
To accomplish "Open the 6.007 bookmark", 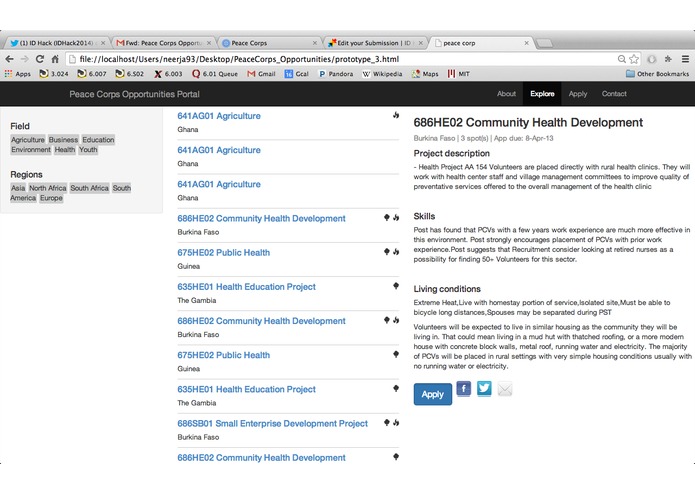I will [x=92, y=74].
